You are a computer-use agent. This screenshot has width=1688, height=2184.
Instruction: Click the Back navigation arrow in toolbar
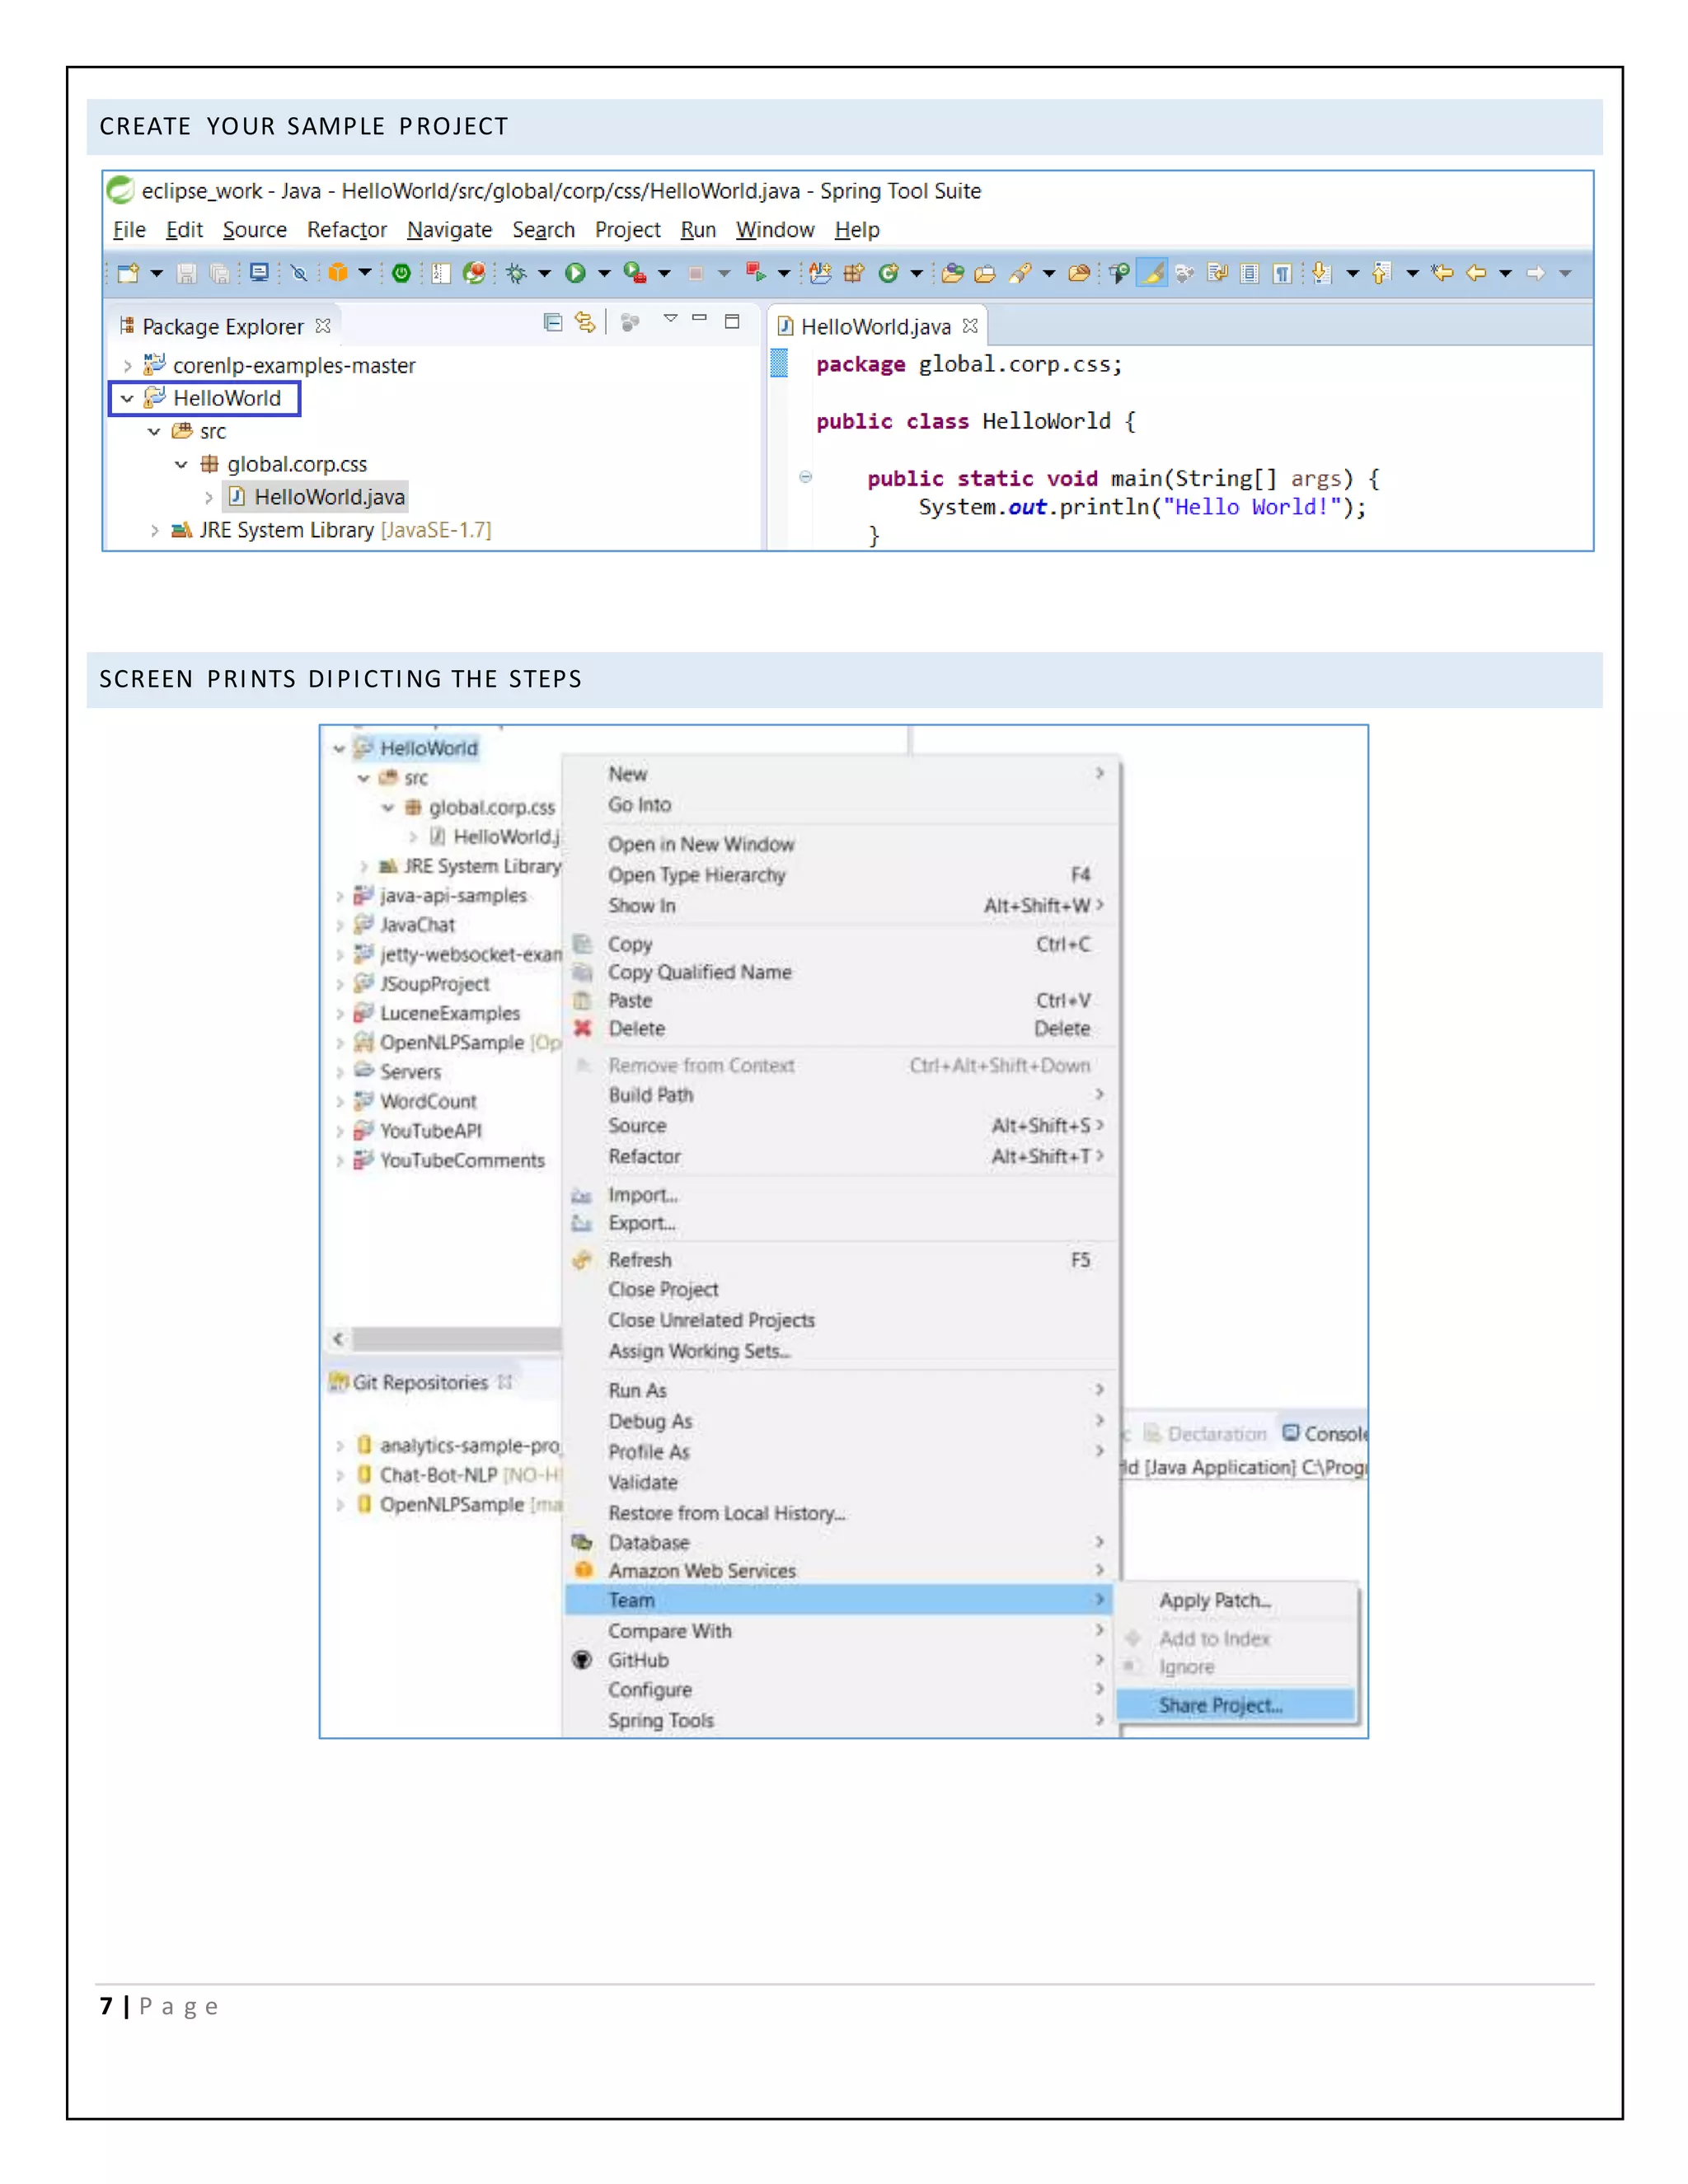pyautogui.click(x=1476, y=273)
